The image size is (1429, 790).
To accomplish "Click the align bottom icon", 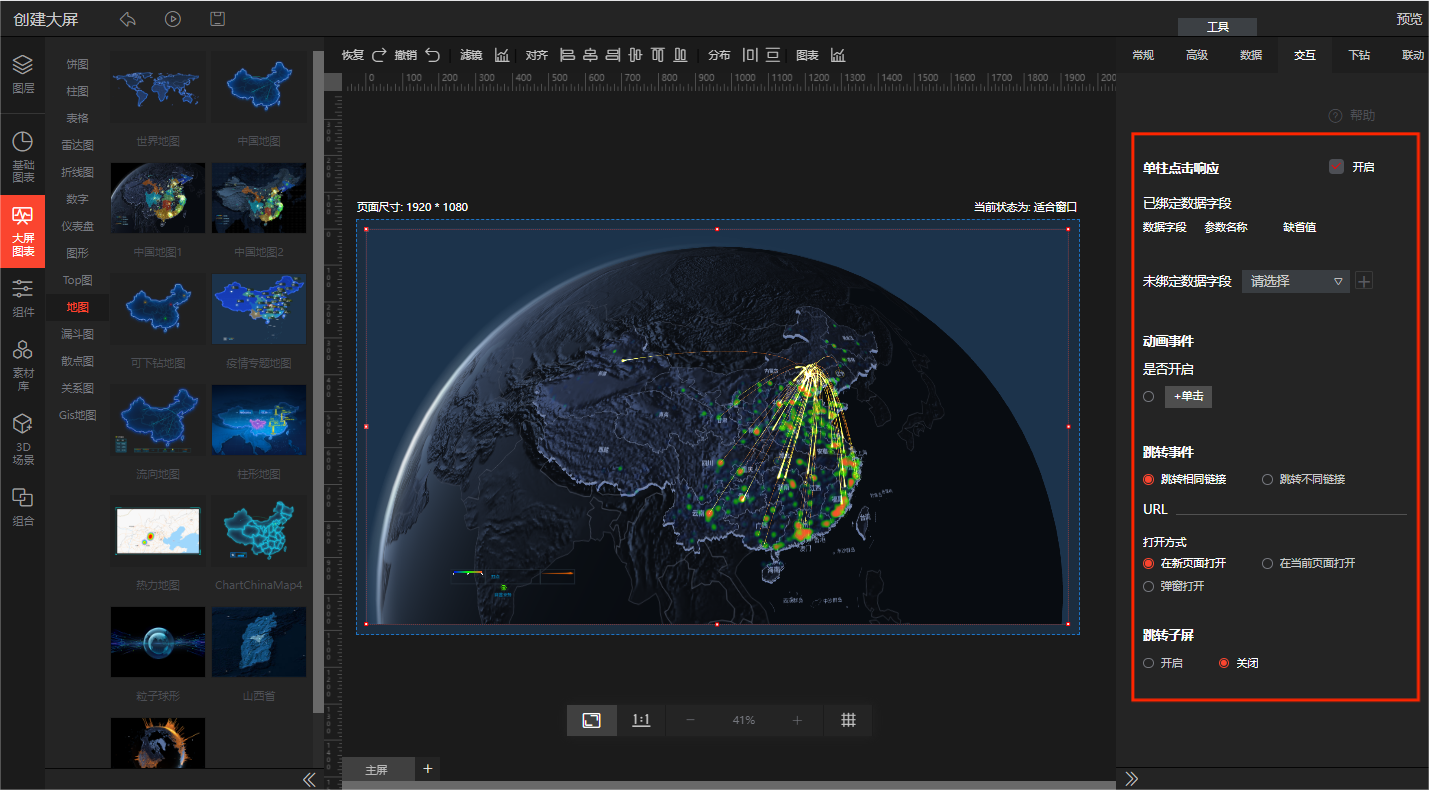I will pyautogui.click(x=680, y=55).
